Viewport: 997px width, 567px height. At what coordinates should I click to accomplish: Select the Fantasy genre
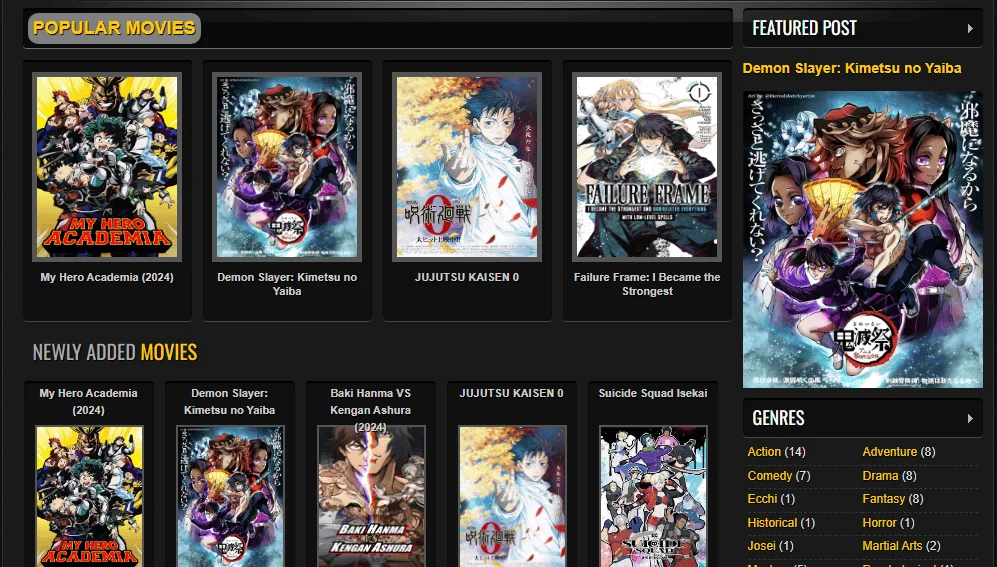point(883,499)
